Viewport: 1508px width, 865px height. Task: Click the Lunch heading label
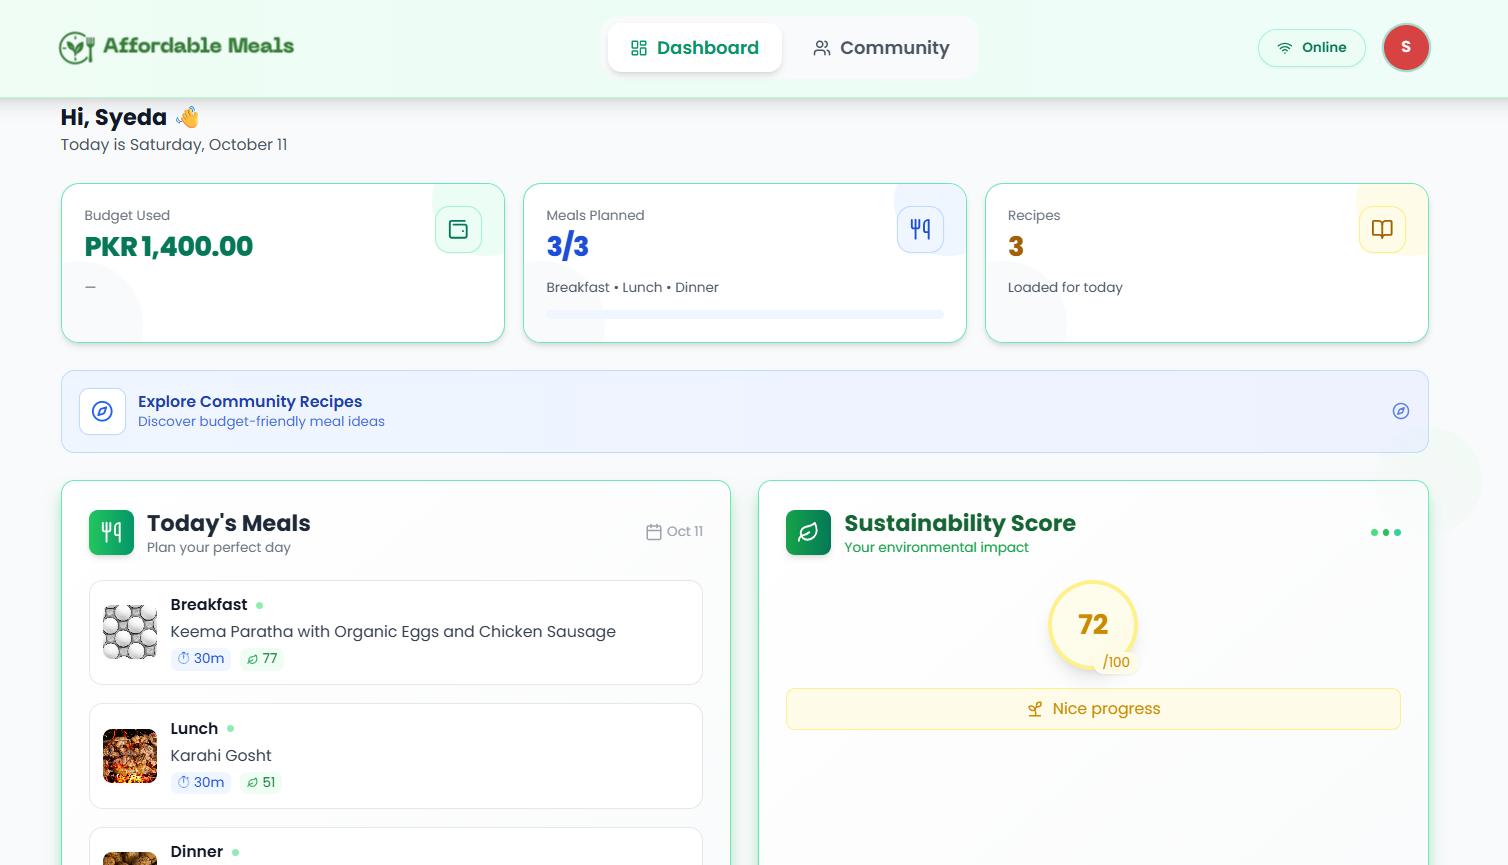pyautogui.click(x=194, y=729)
